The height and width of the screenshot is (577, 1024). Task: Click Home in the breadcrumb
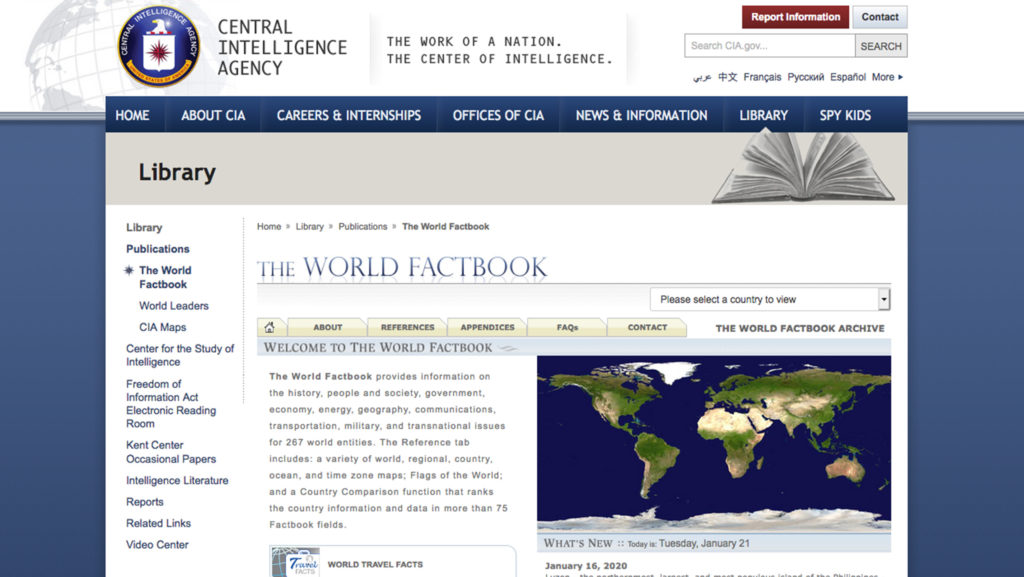(x=269, y=226)
